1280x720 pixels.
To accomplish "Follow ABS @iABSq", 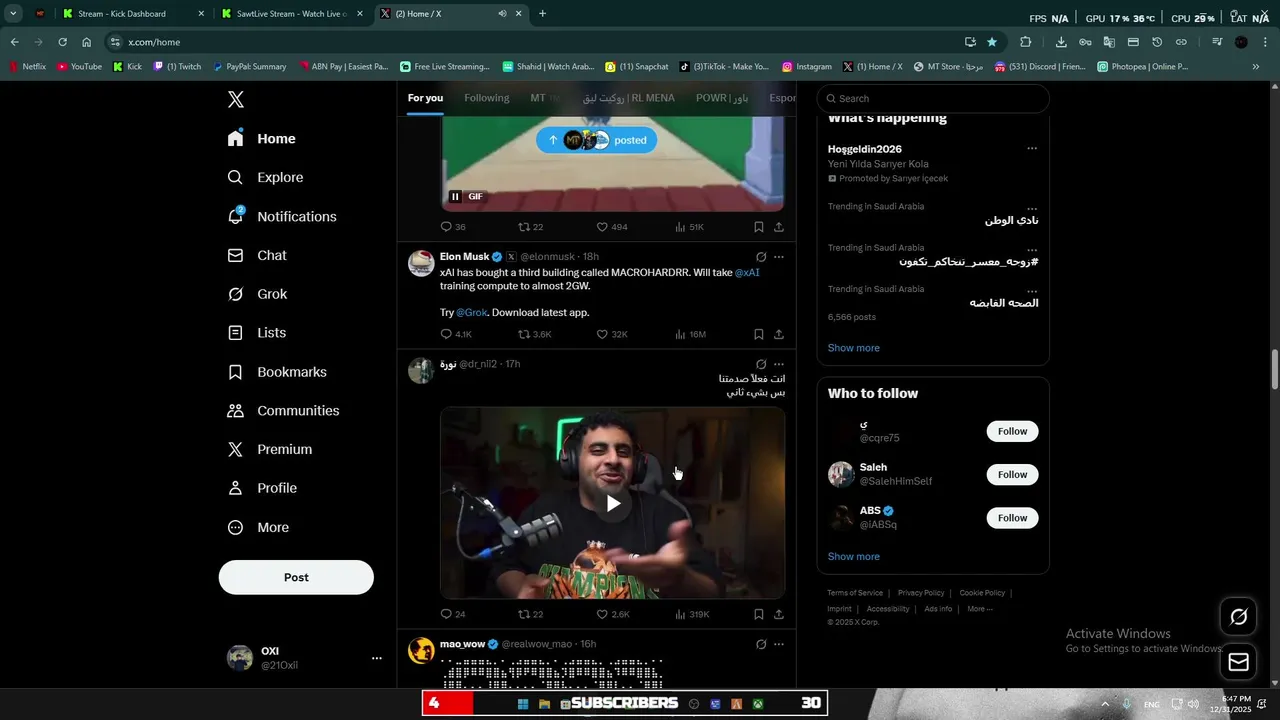I will point(1012,518).
